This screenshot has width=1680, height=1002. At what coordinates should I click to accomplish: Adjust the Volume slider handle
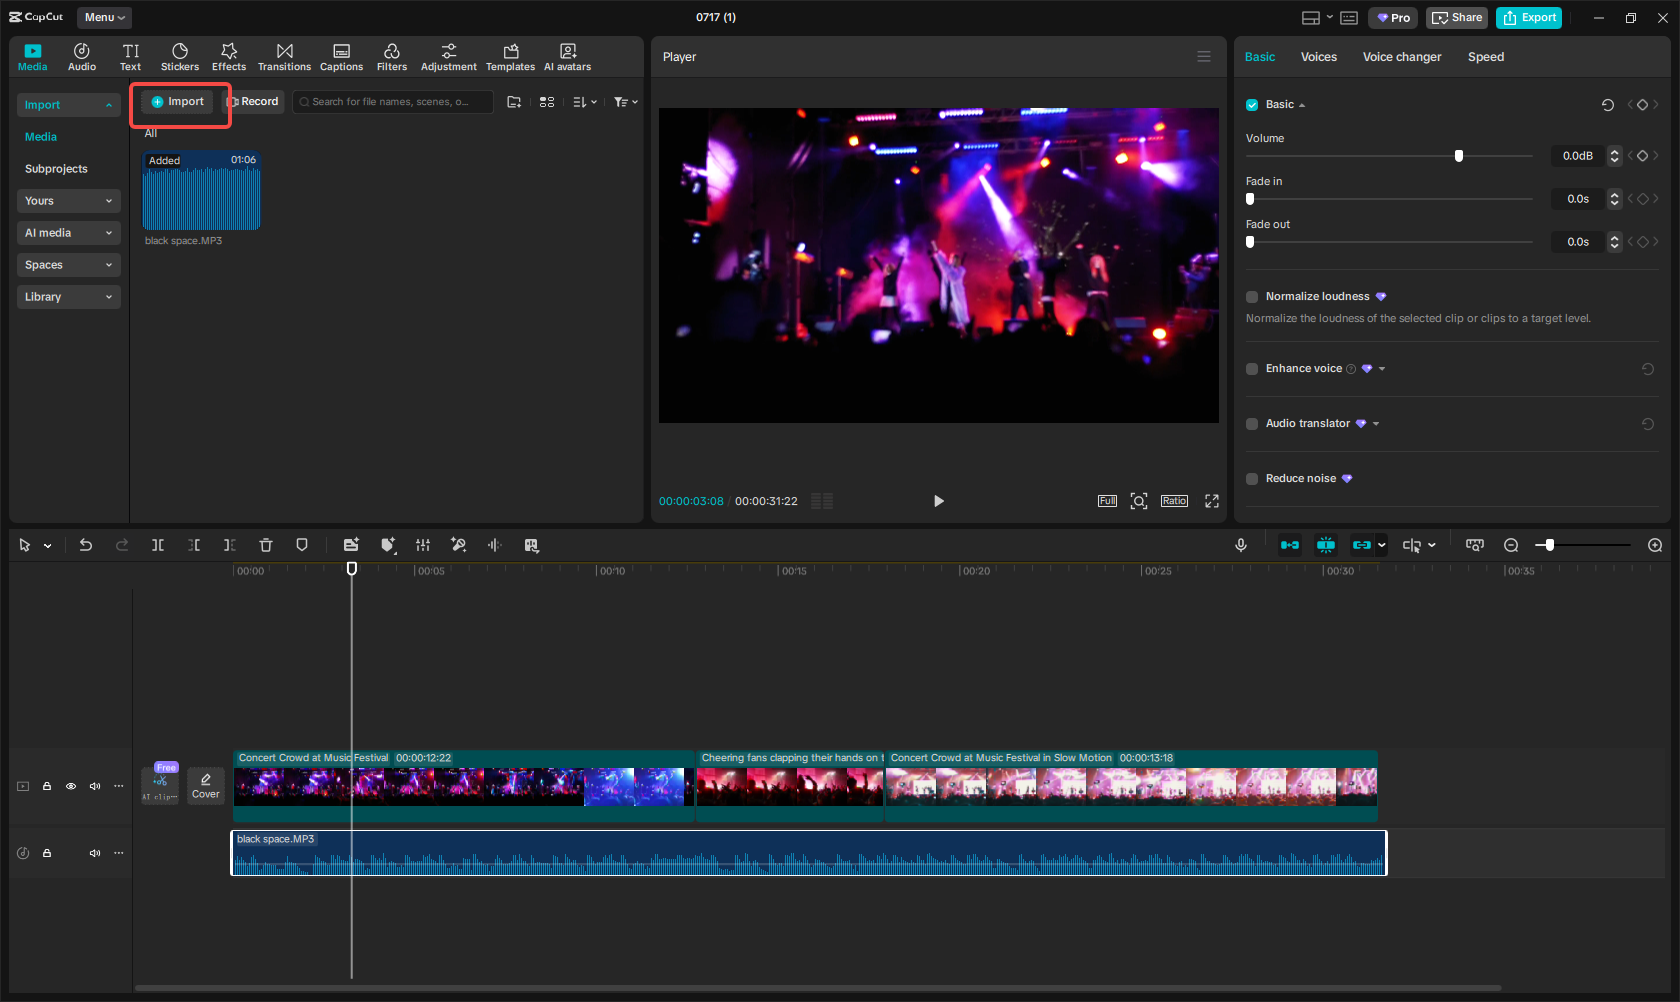(x=1459, y=156)
